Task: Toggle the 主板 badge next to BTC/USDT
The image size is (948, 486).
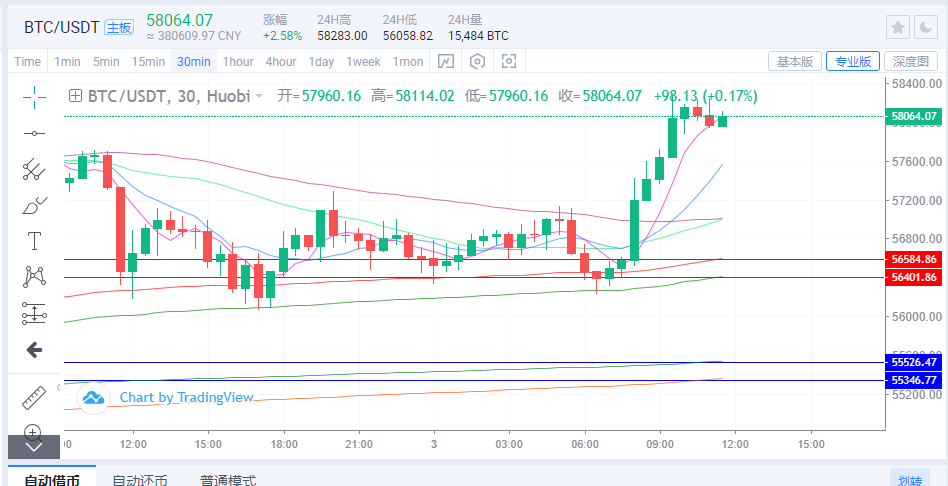Action: (x=118, y=27)
